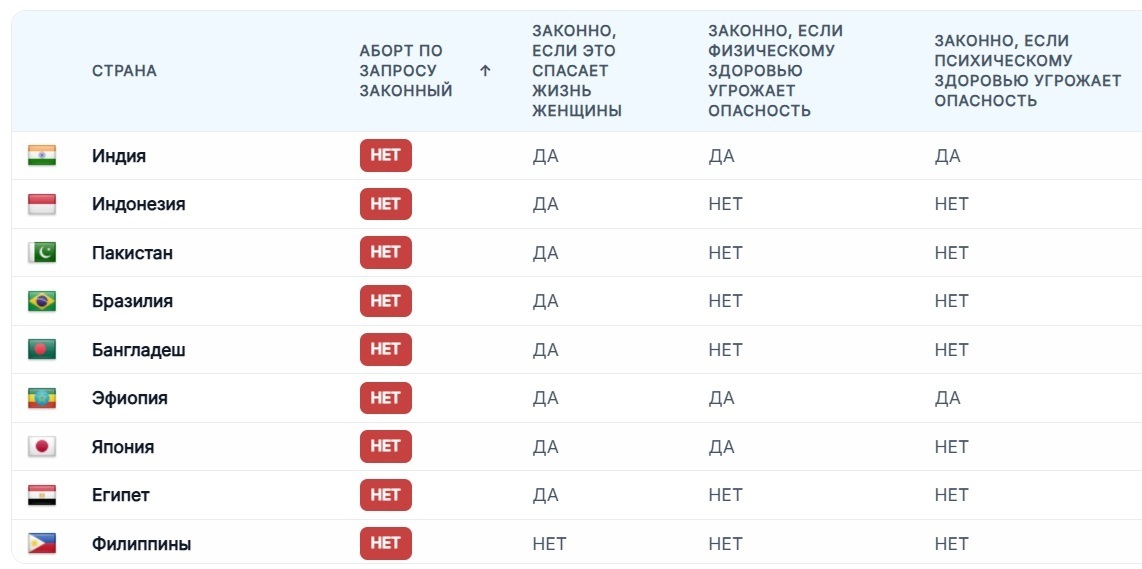Screen dimensions: 1142x569
Task: Click the Brazil flag icon
Action: [42, 301]
